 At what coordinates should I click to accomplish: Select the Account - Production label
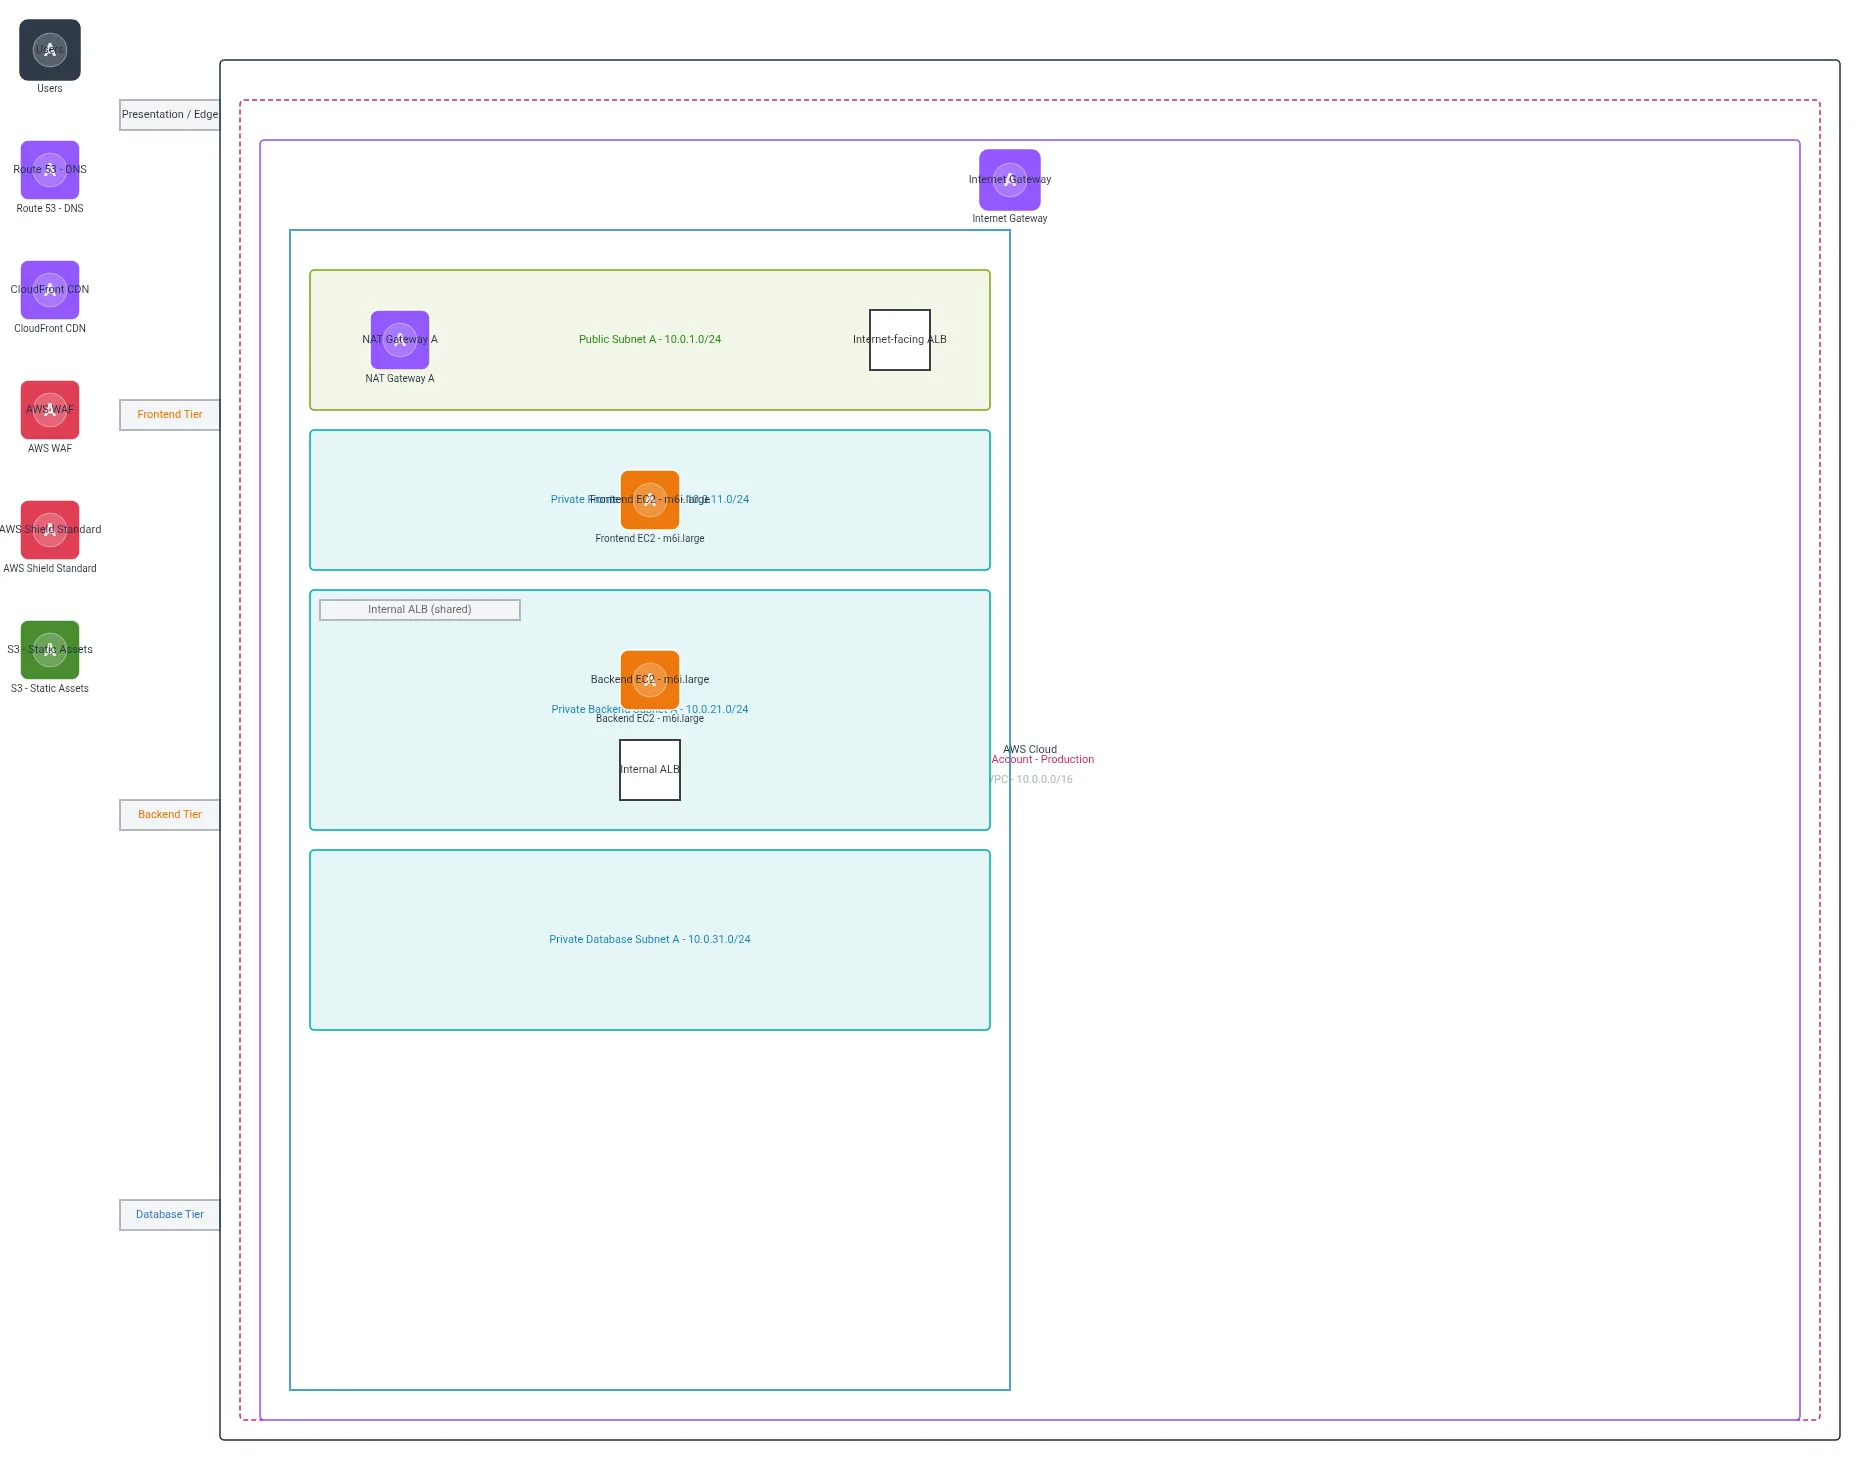pos(1042,760)
